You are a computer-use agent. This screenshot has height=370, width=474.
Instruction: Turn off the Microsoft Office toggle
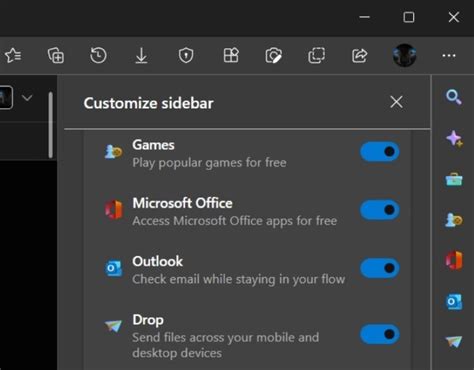tap(380, 210)
